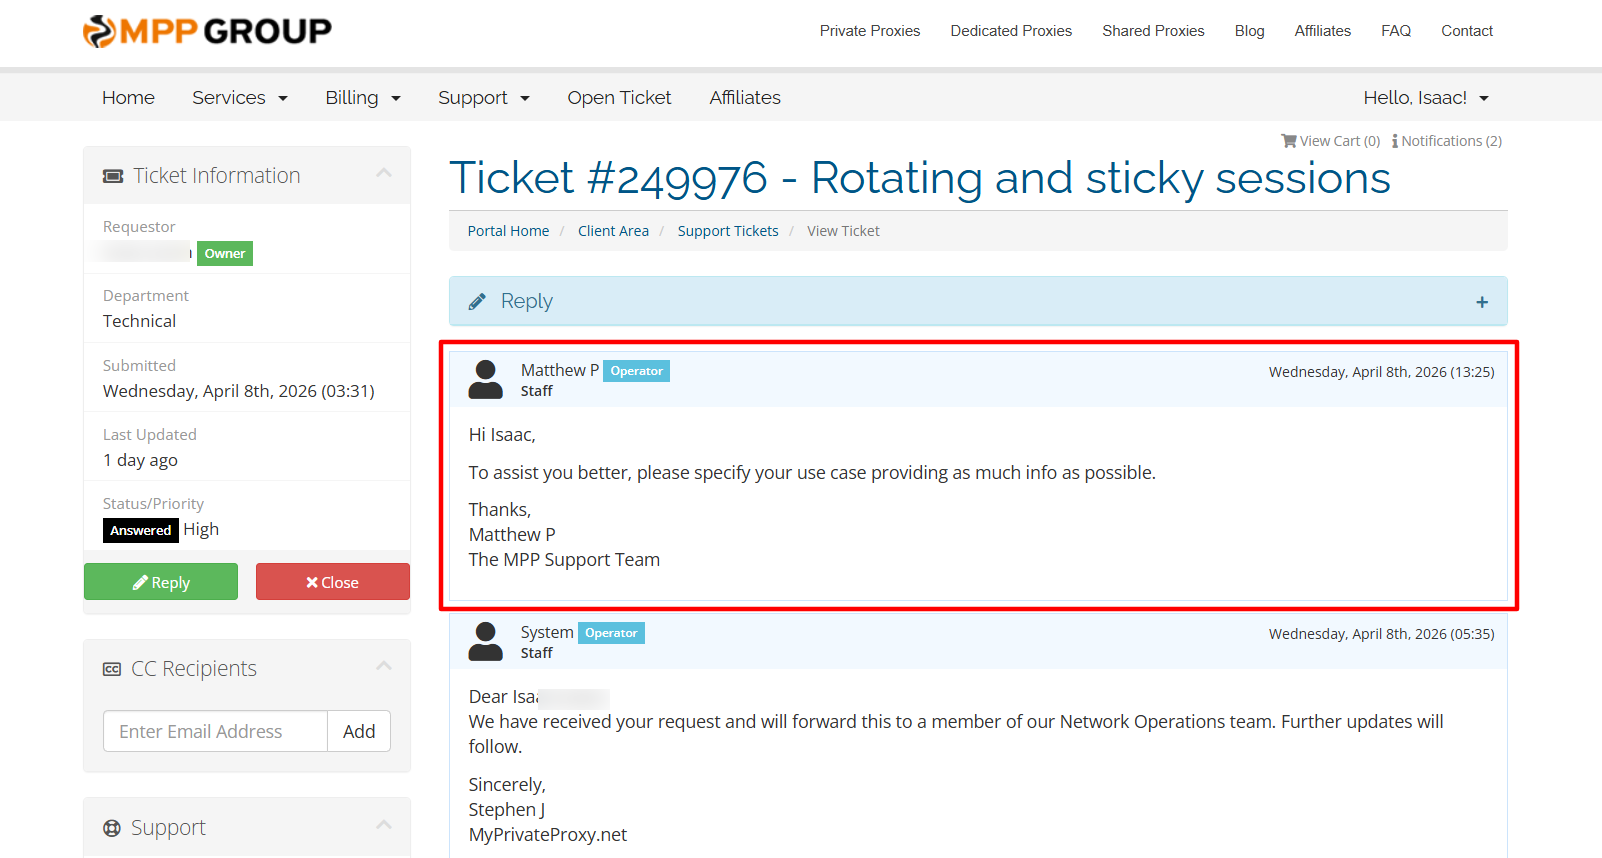Open the Contact link

point(1467,31)
